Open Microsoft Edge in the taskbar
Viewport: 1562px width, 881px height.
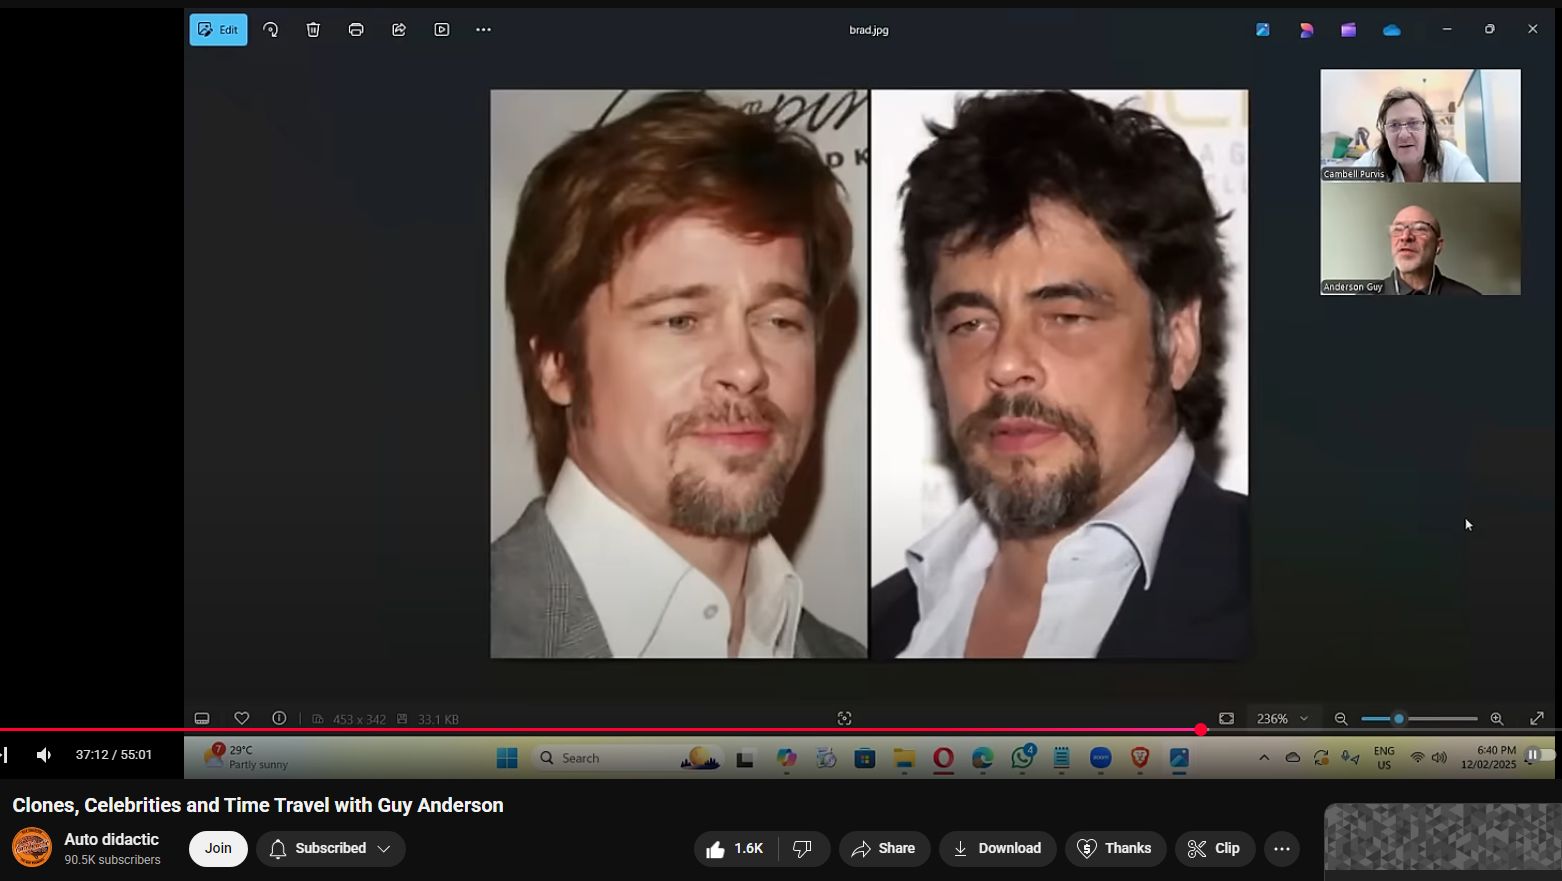pyautogui.click(x=982, y=759)
